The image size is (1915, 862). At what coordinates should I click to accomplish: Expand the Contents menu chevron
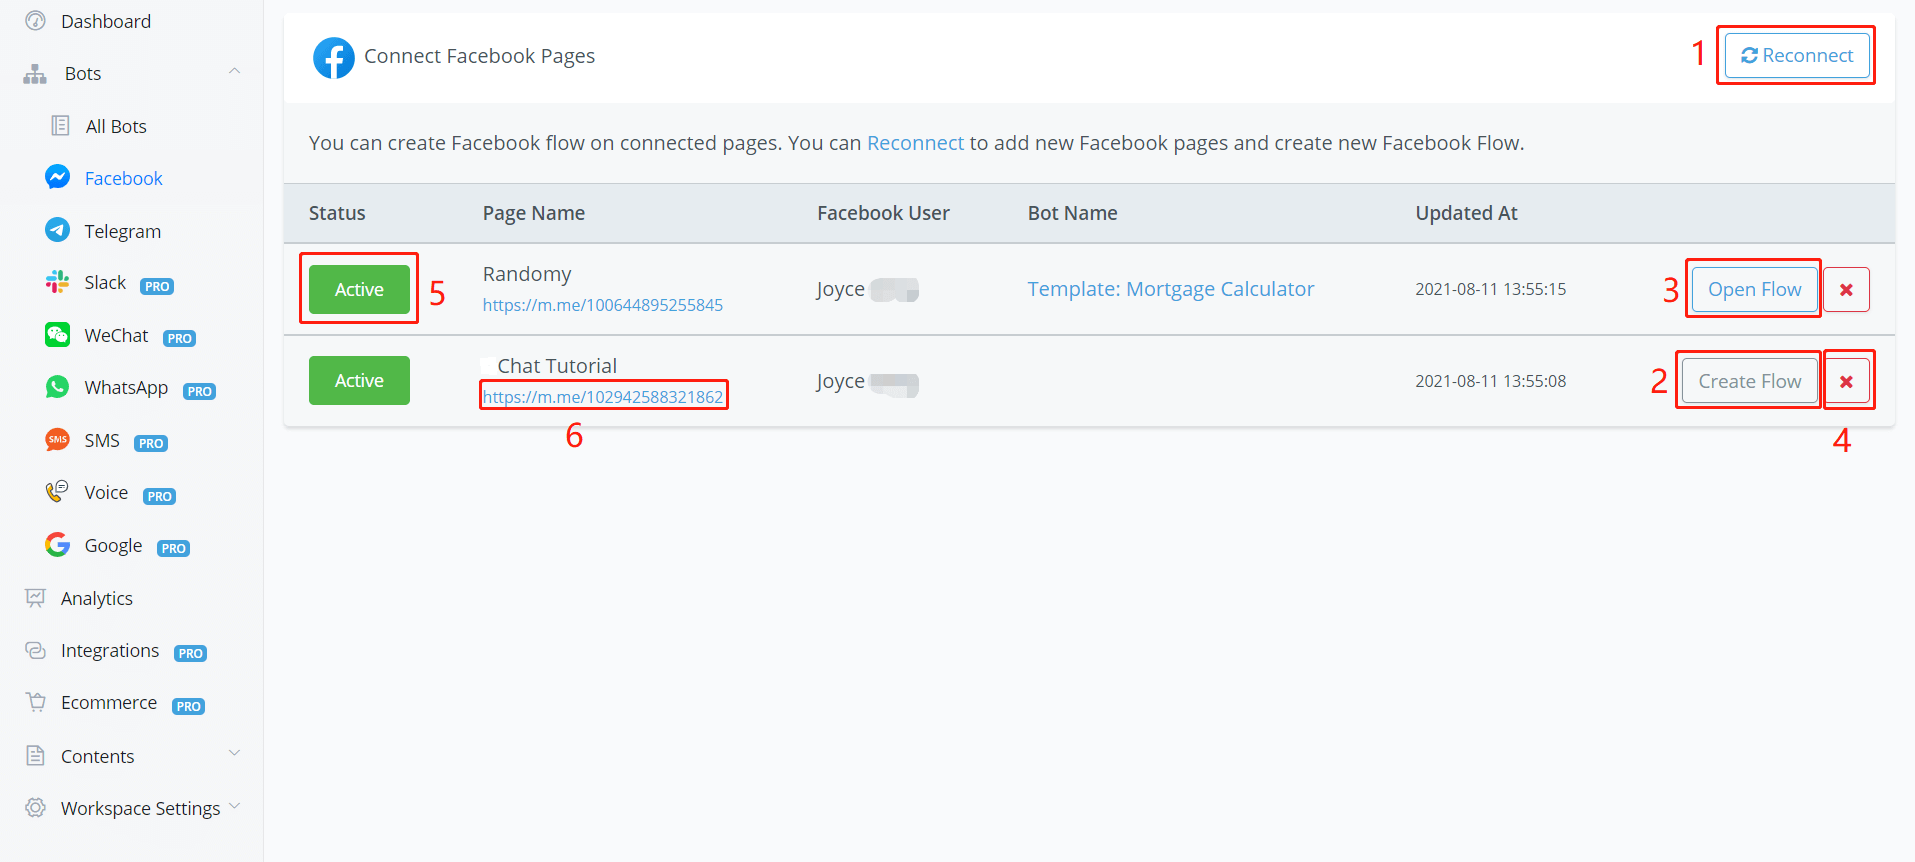[x=235, y=753]
